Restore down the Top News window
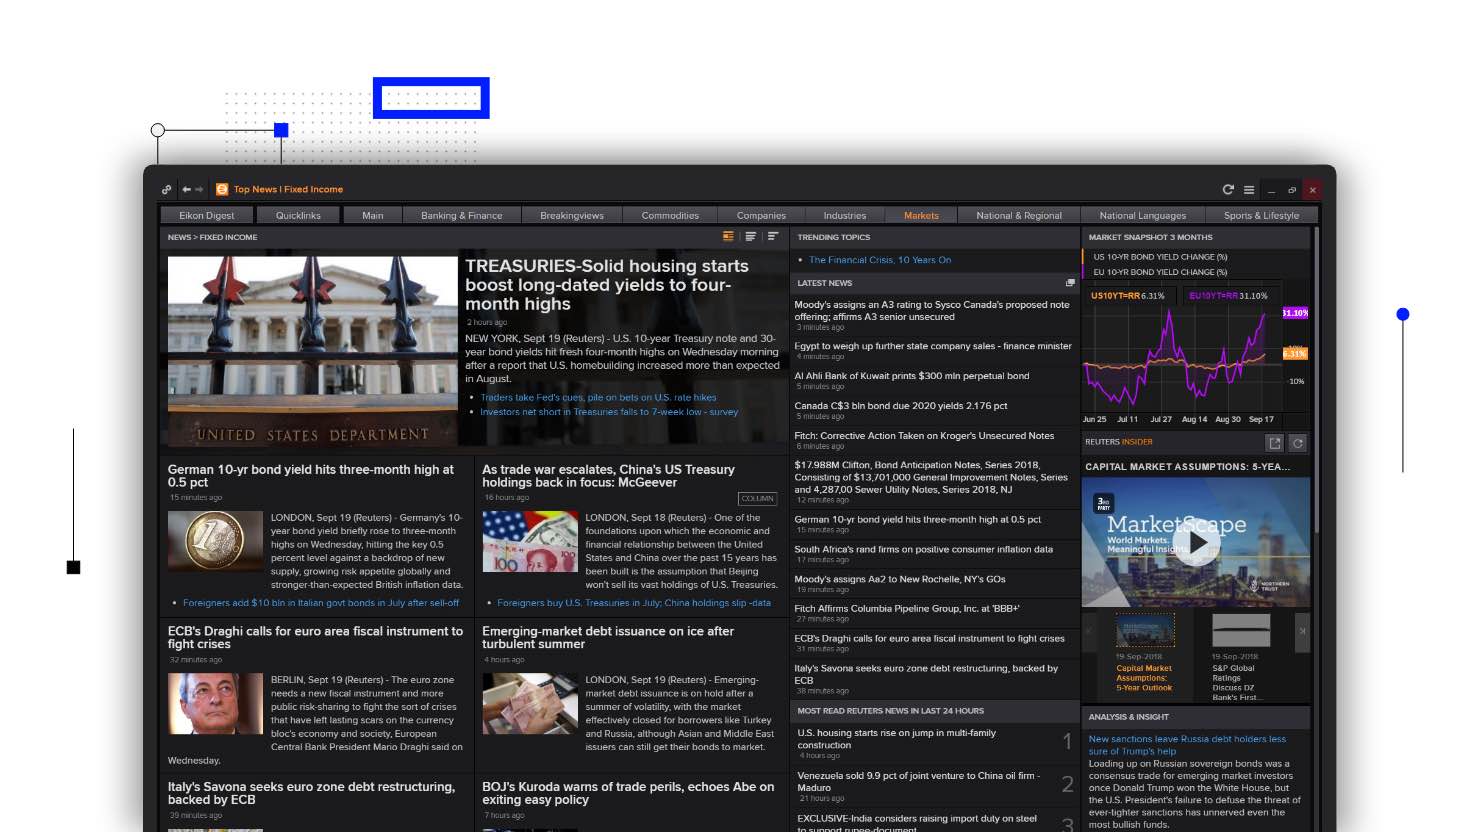Screen dimensions: 1479x832 1292,189
